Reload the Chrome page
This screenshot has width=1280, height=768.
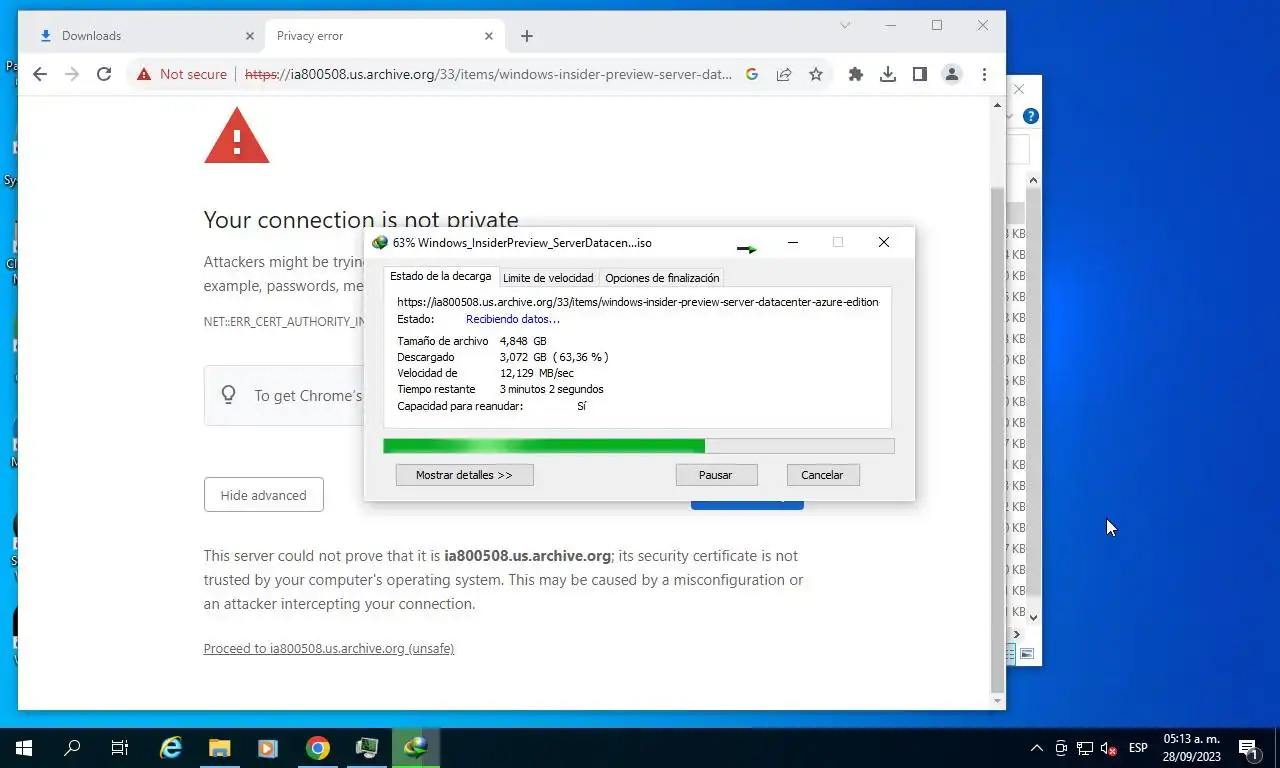[x=104, y=74]
